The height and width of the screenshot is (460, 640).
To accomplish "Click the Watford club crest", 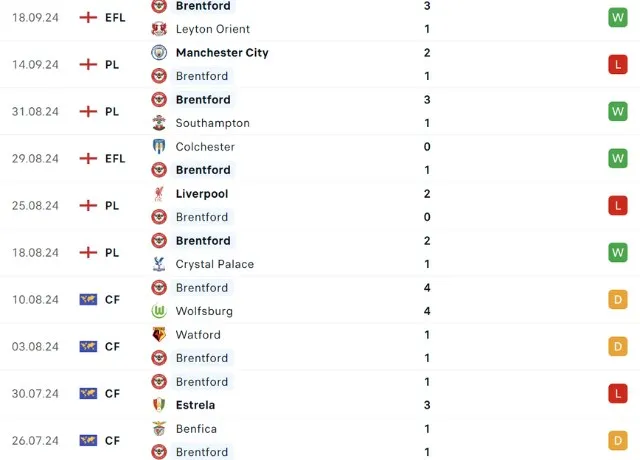I will pos(159,335).
